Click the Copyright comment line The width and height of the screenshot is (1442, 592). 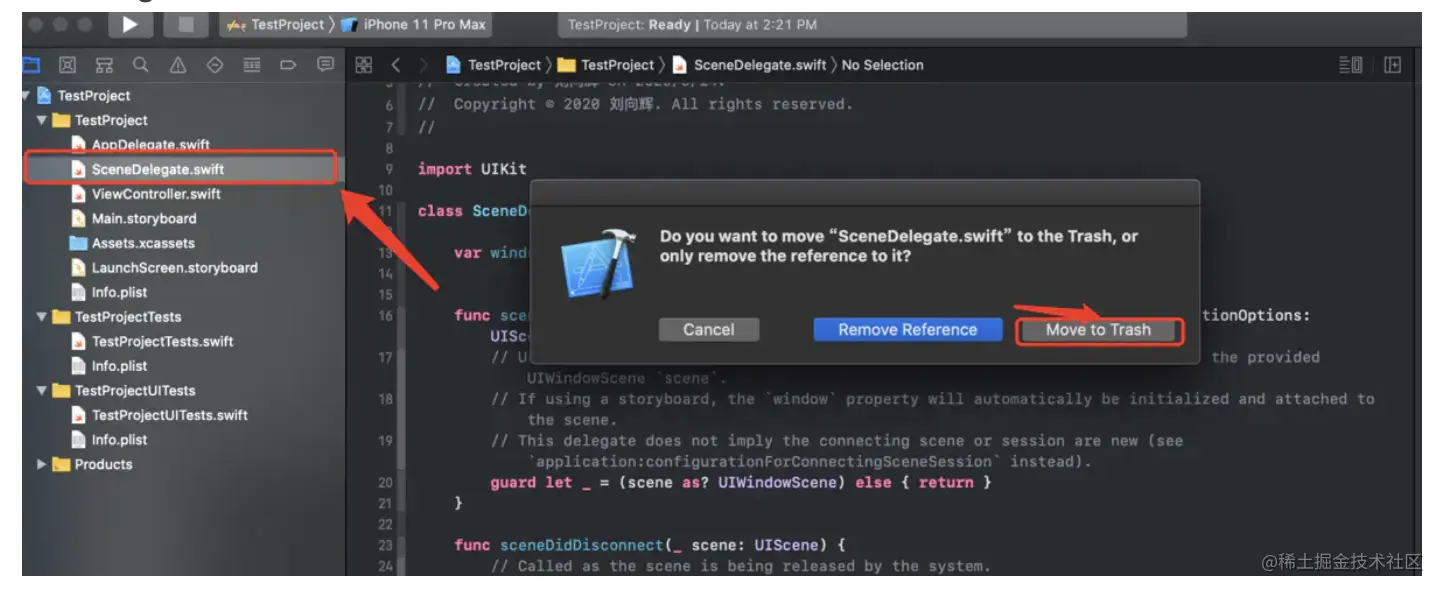click(x=635, y=104)
